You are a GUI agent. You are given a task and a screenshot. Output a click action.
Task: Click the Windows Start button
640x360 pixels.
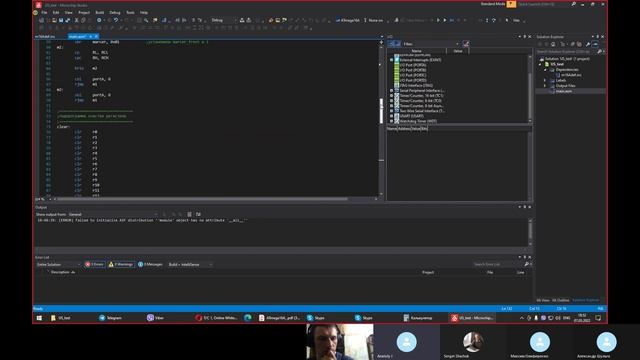[x=39, y=318]
